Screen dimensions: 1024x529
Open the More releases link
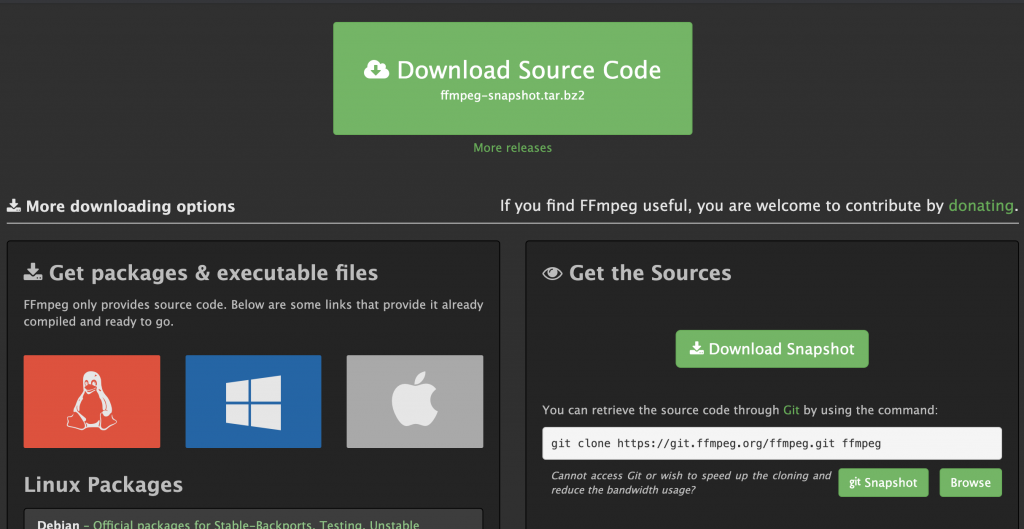point(513,148)
